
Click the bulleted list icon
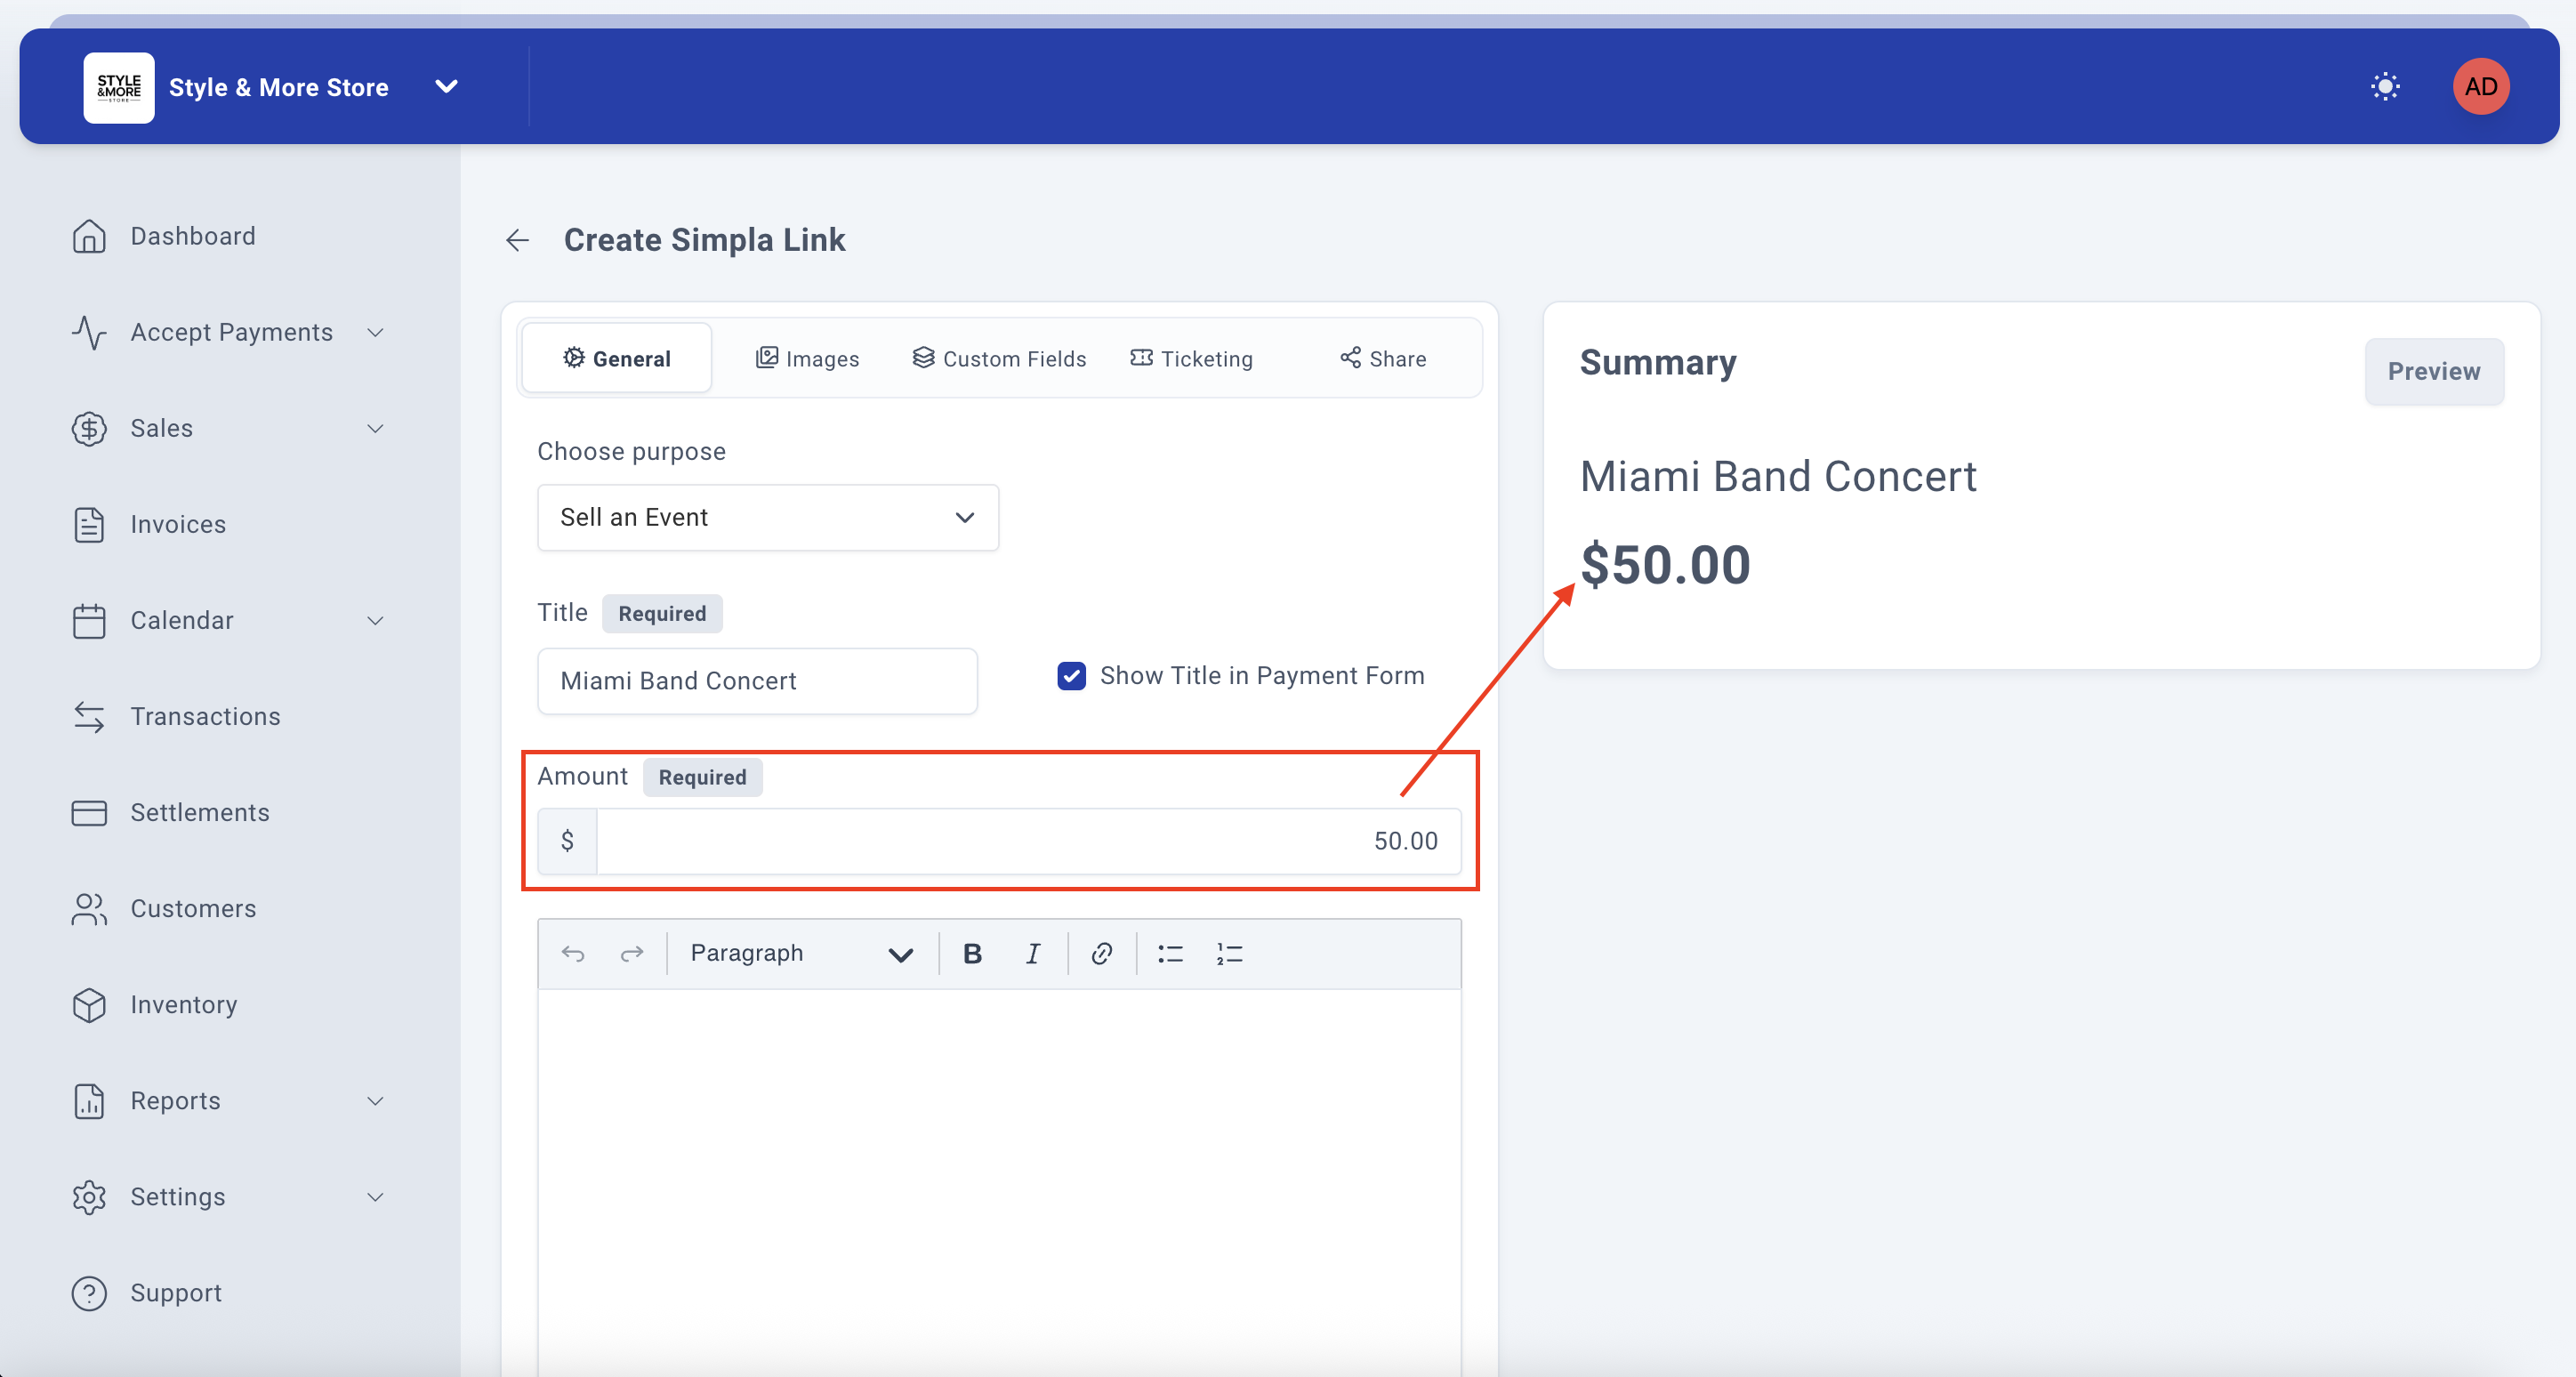click(1170, 954)
